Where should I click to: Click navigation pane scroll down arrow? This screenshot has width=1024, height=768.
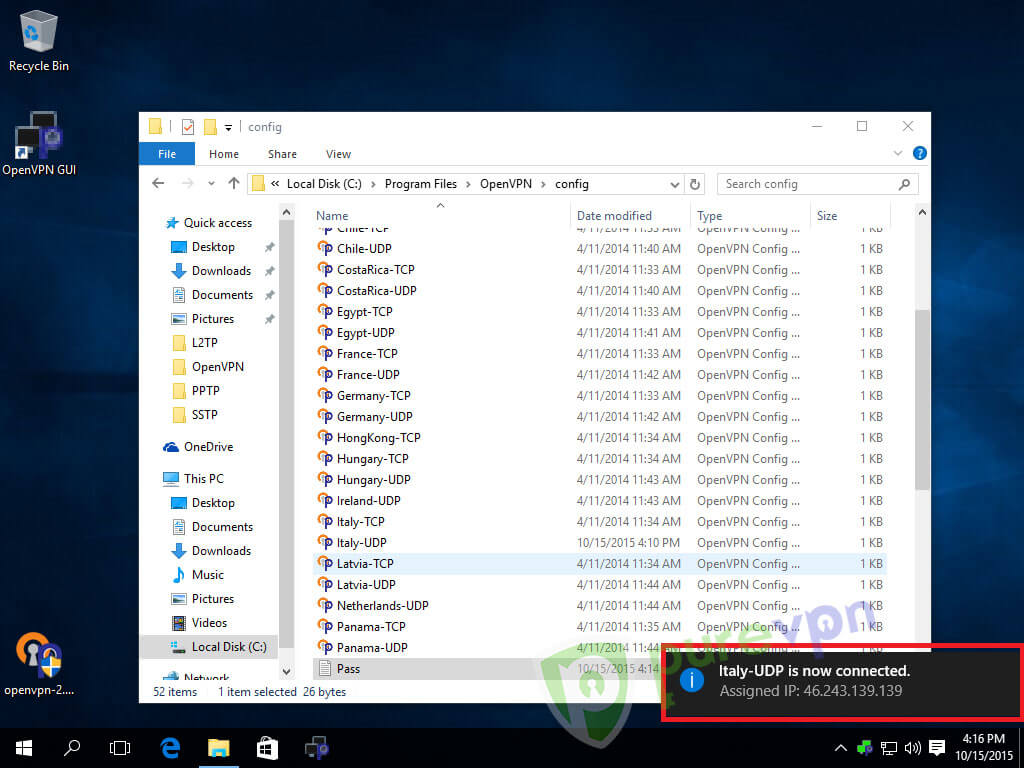(286, 671)
